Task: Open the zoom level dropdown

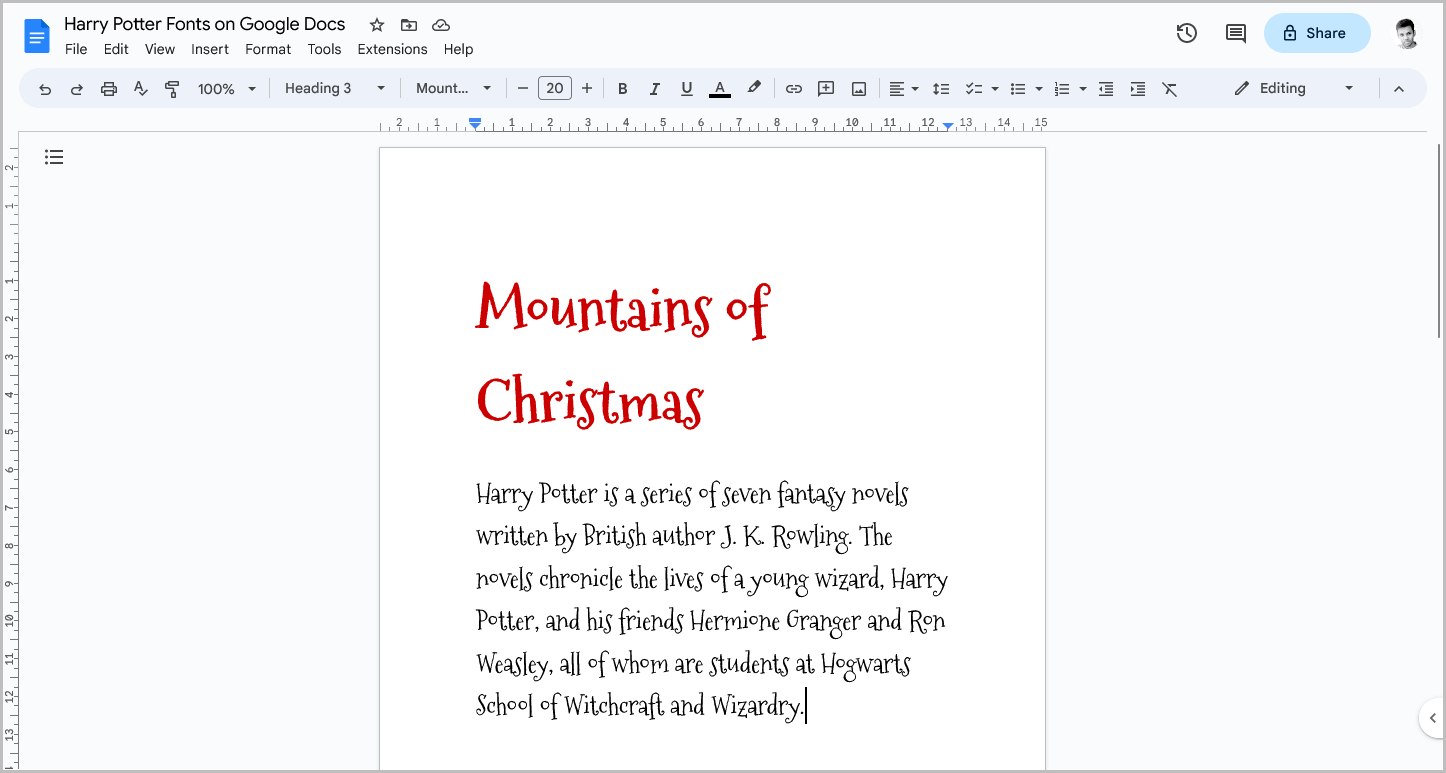Action: pyautogui.click(x=226, y=88)
